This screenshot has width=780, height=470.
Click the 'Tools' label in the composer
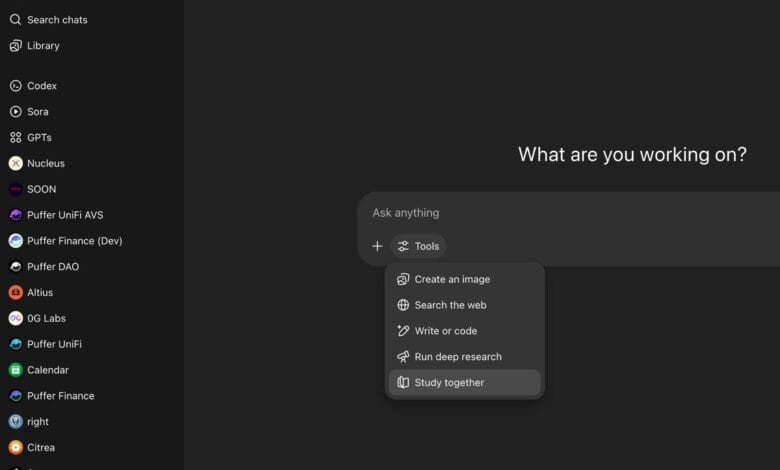point(427,246)
